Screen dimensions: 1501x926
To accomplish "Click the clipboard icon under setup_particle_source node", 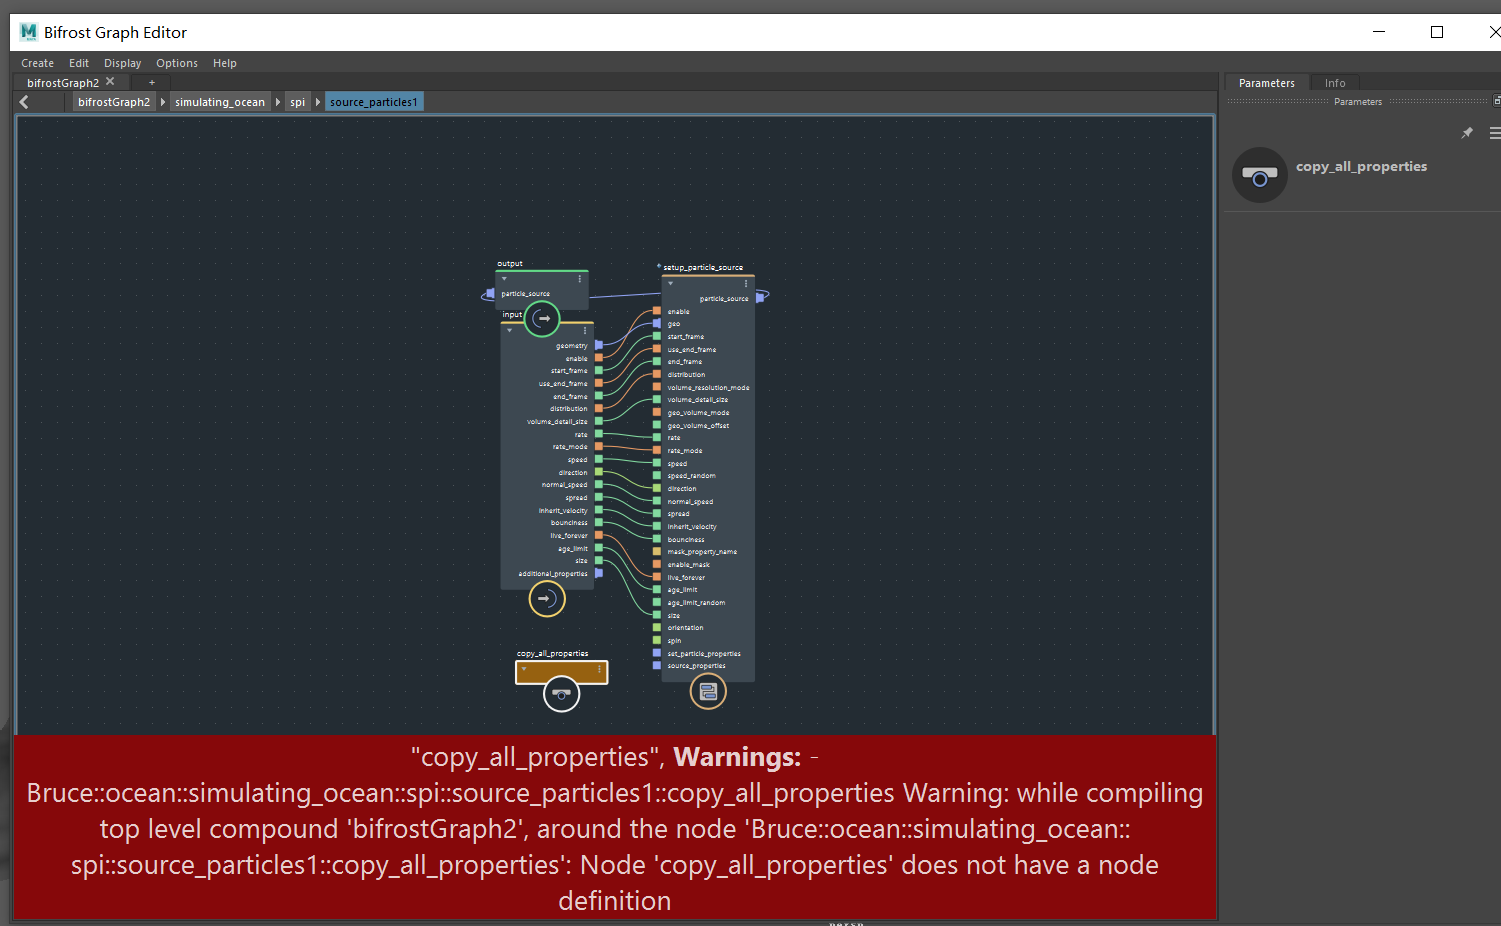I will (x=707, y=691).
